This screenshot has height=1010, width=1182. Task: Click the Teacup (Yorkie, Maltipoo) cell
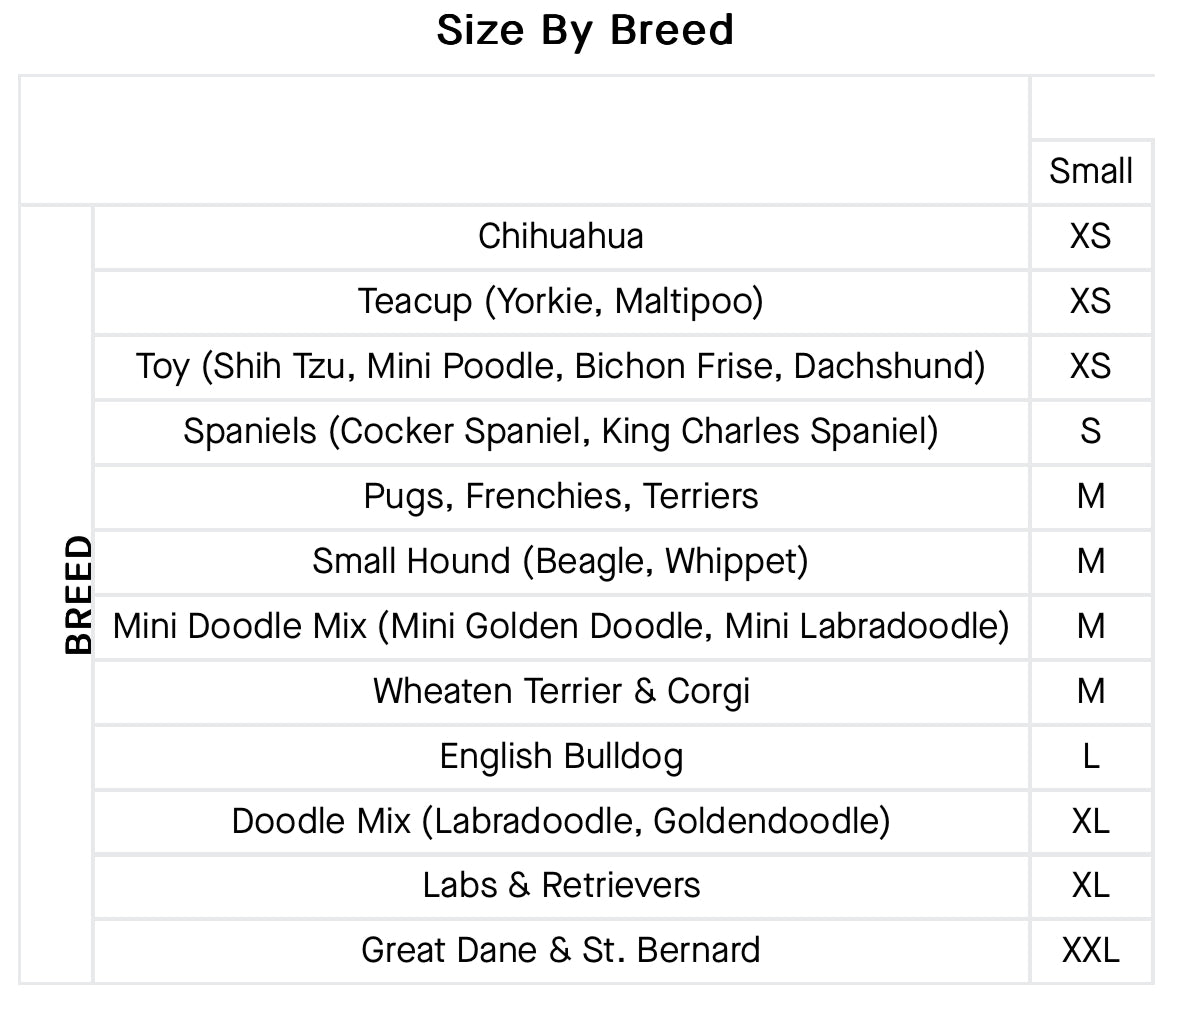tap(560, 301)
